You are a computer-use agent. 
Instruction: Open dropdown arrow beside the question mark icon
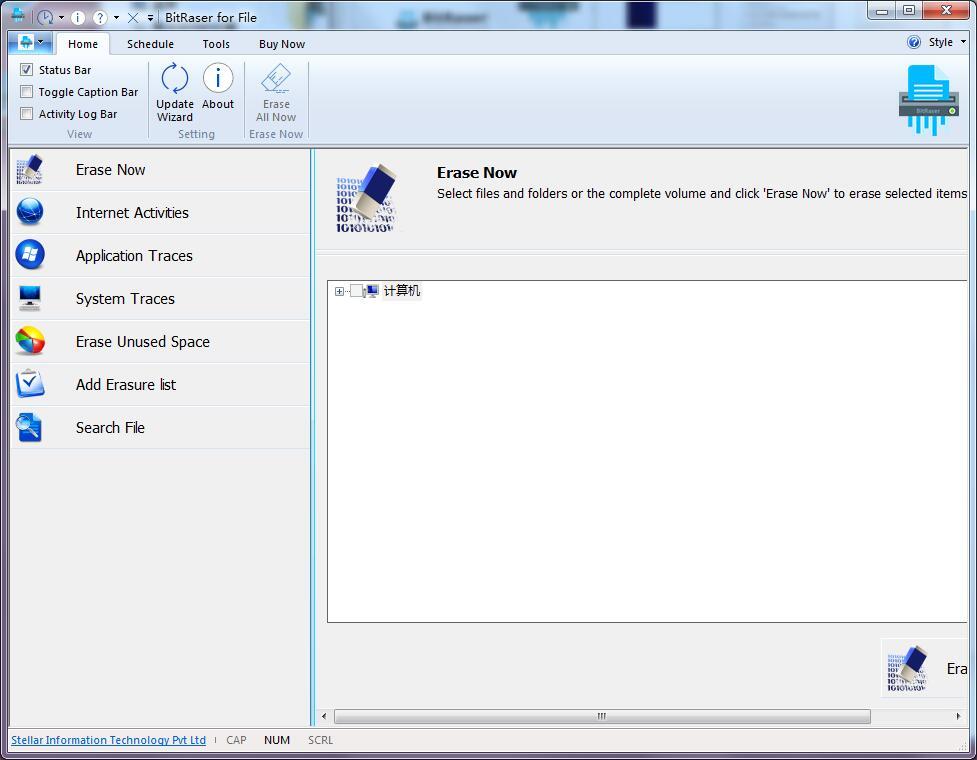click(116, 18)
